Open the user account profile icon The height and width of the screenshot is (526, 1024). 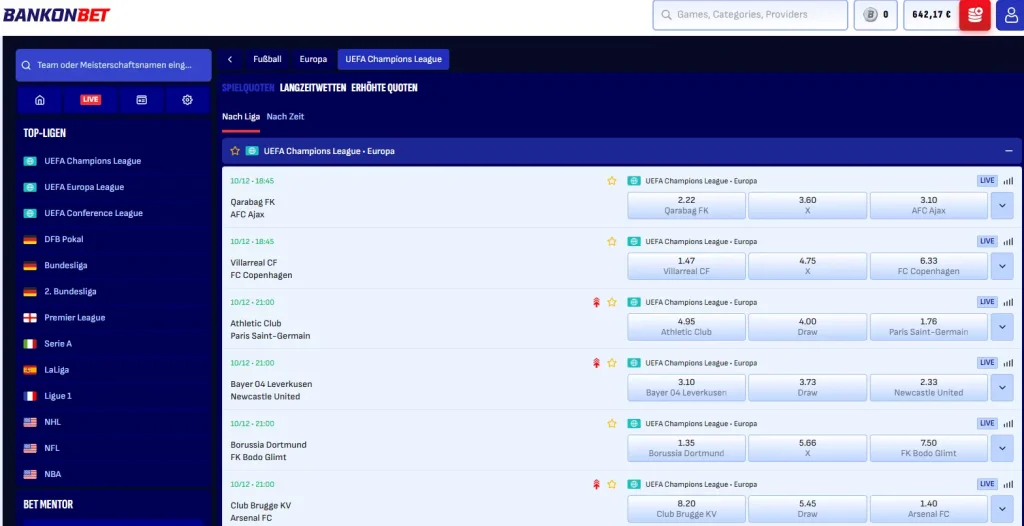point(1010,15)
